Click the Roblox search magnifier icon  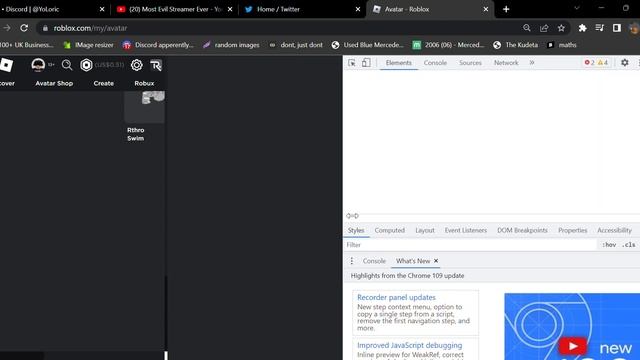pos(67,65)
